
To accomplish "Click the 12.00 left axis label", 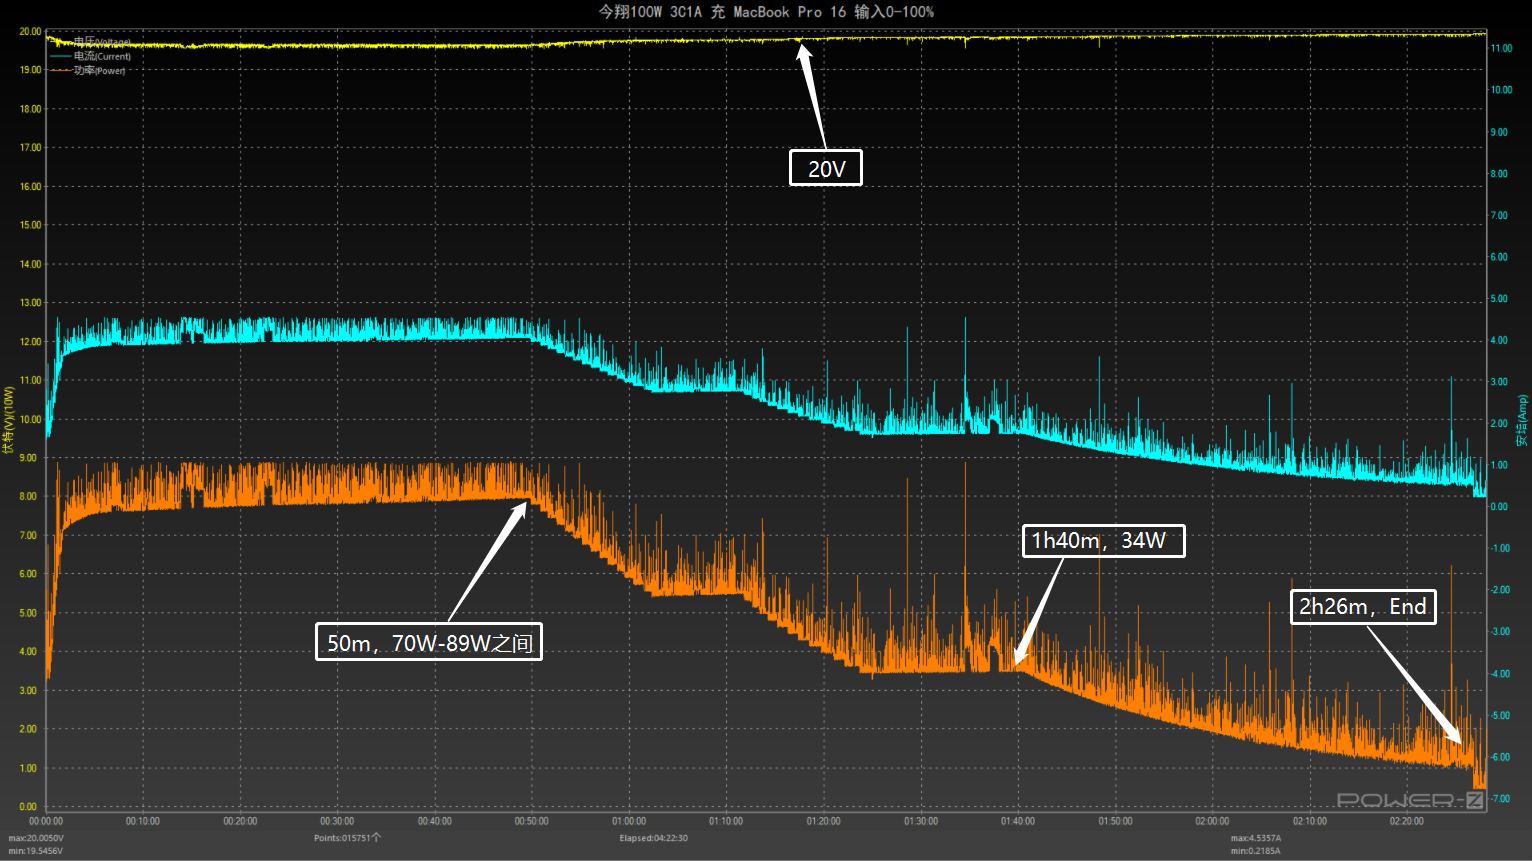I will (x=30, y=341).
